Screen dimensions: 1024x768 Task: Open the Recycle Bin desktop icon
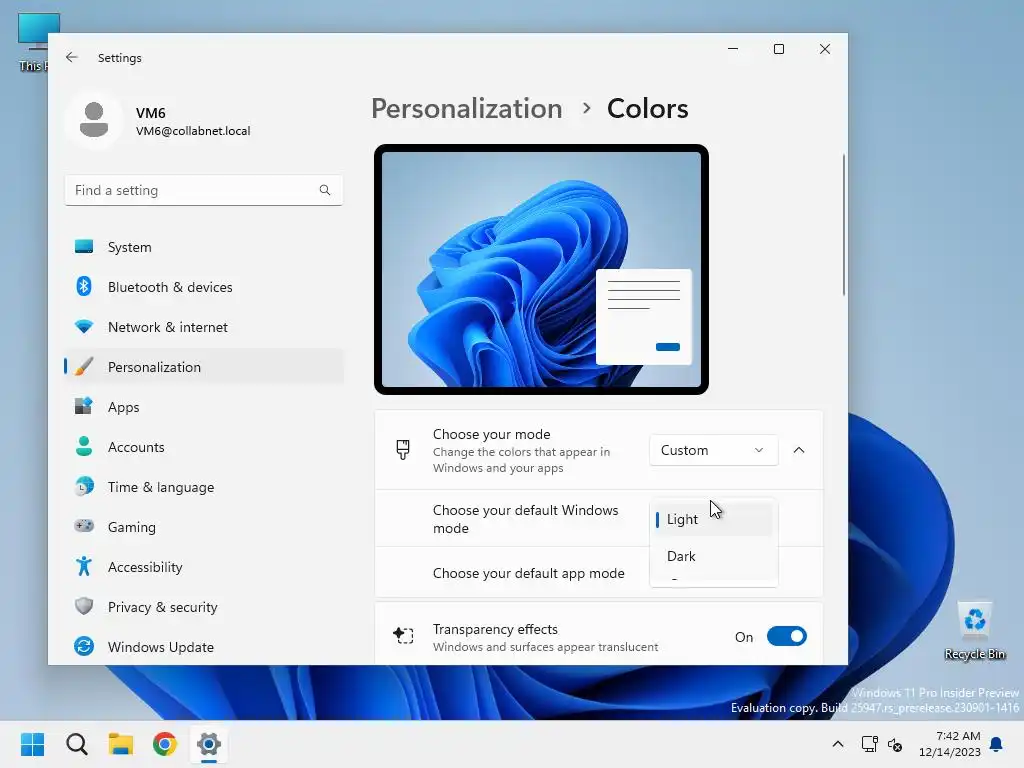pyautogui.click(x=974, y=630)
